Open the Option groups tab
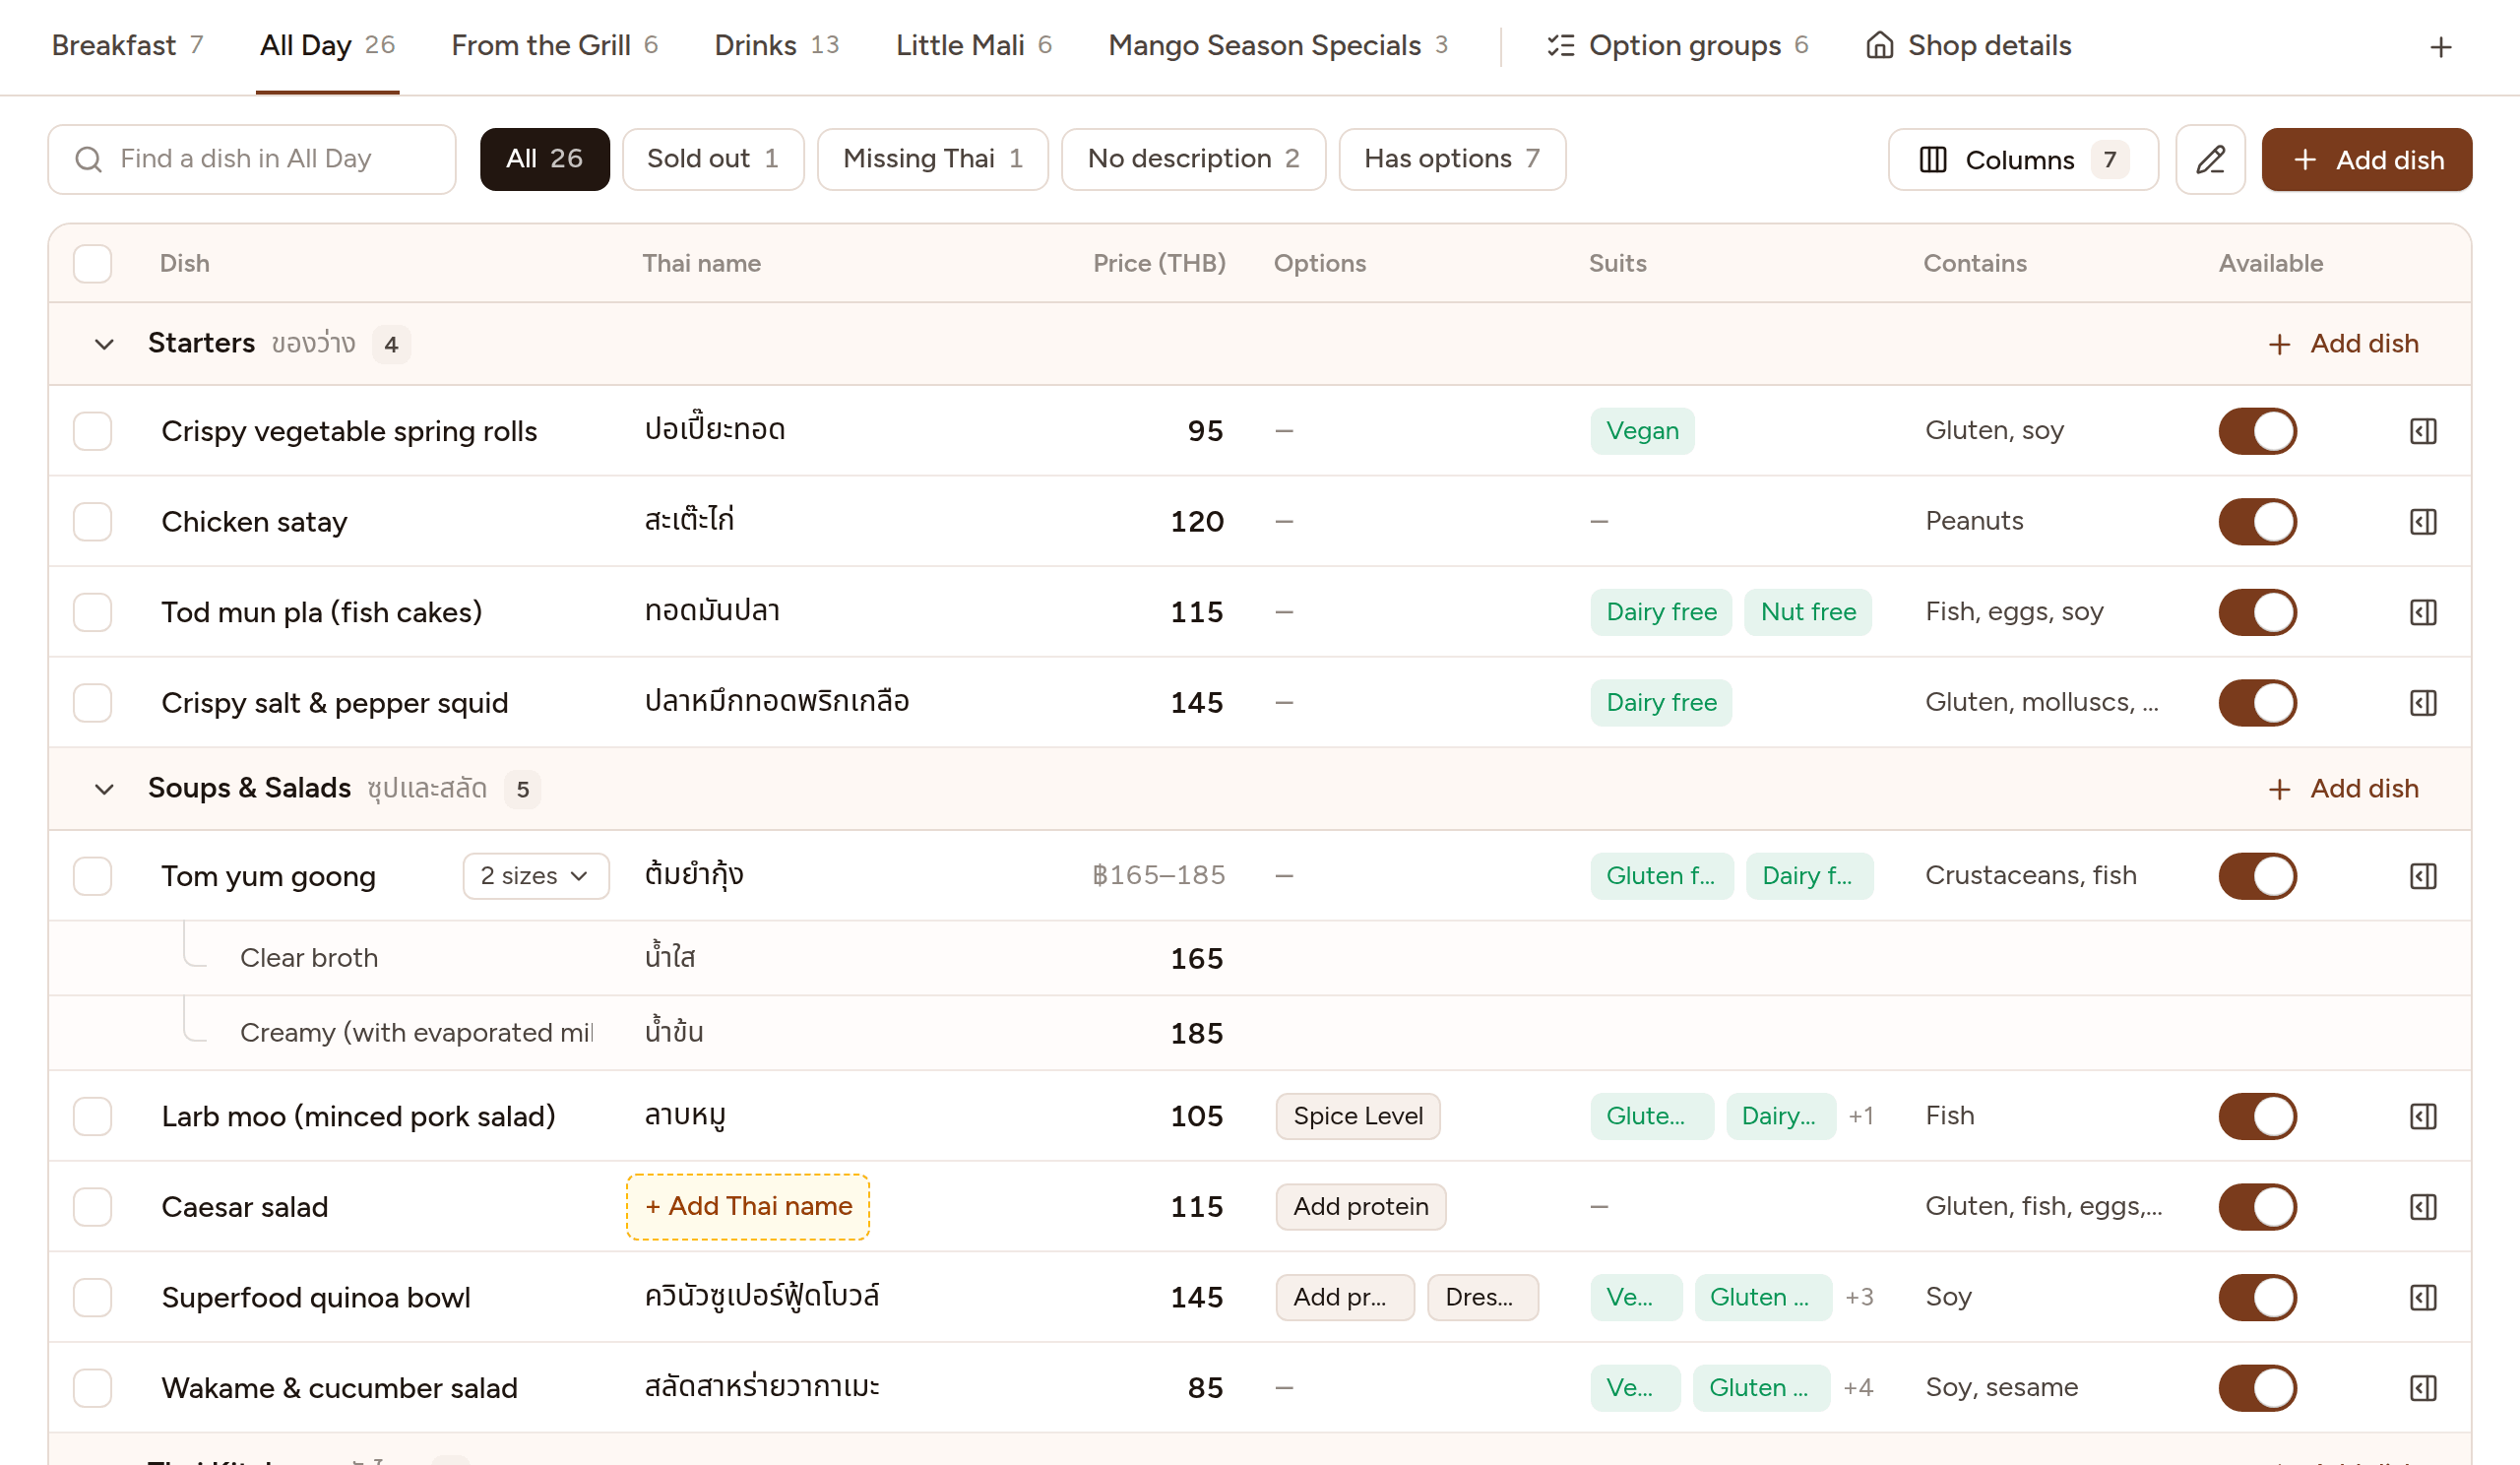 point(1678,45)
